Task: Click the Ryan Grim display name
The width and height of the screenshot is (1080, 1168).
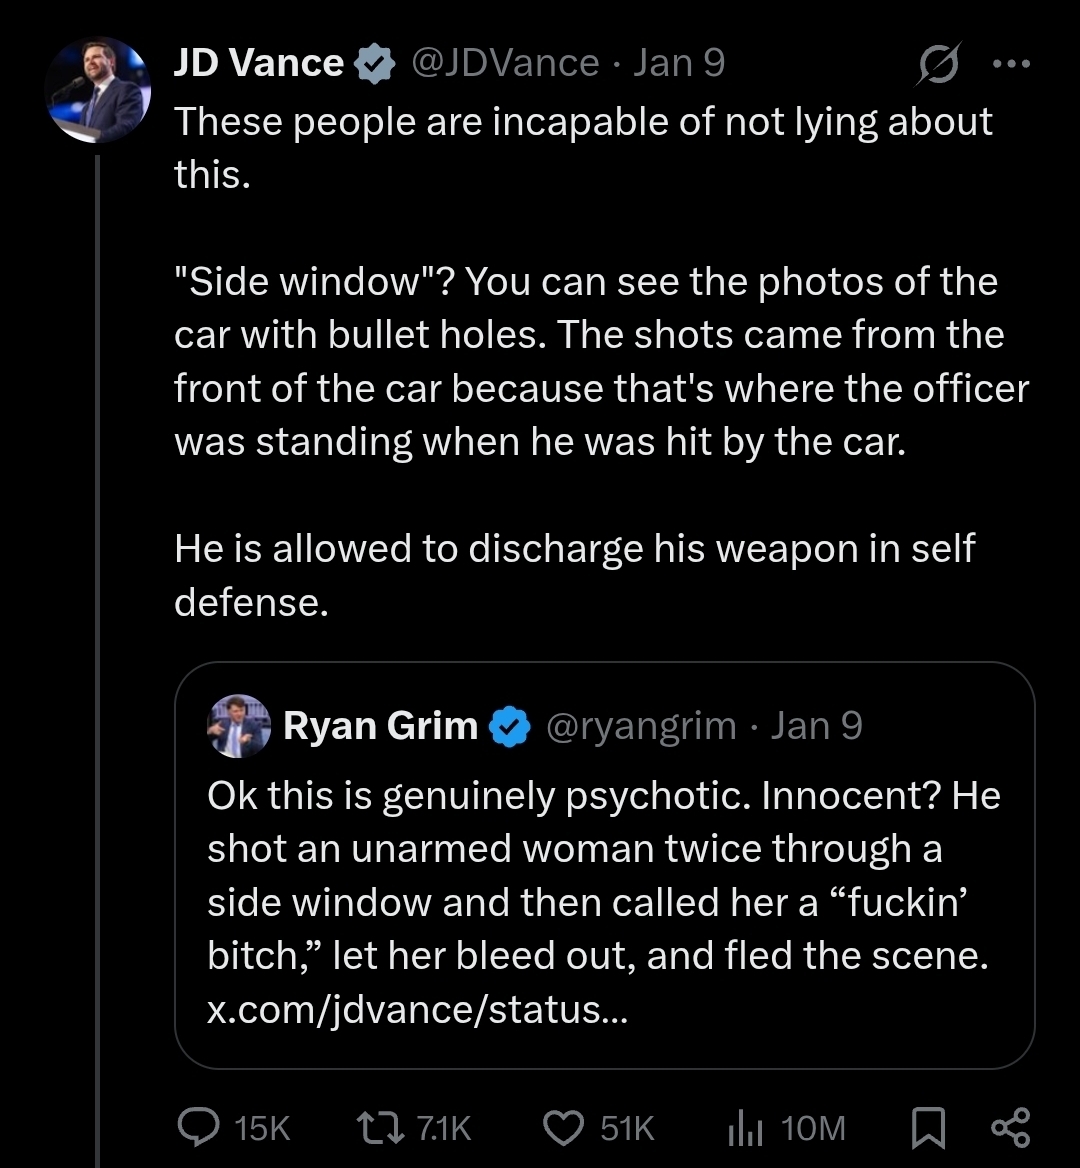Action: 380,725
